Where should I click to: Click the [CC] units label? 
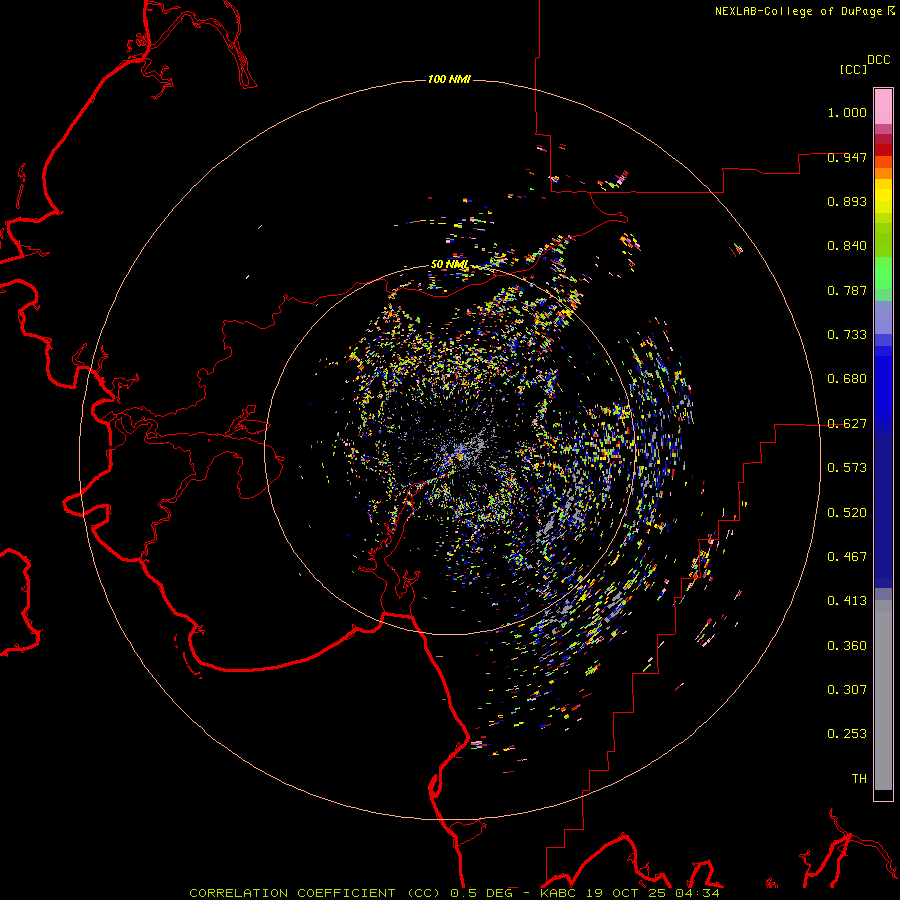pos(853,69)
